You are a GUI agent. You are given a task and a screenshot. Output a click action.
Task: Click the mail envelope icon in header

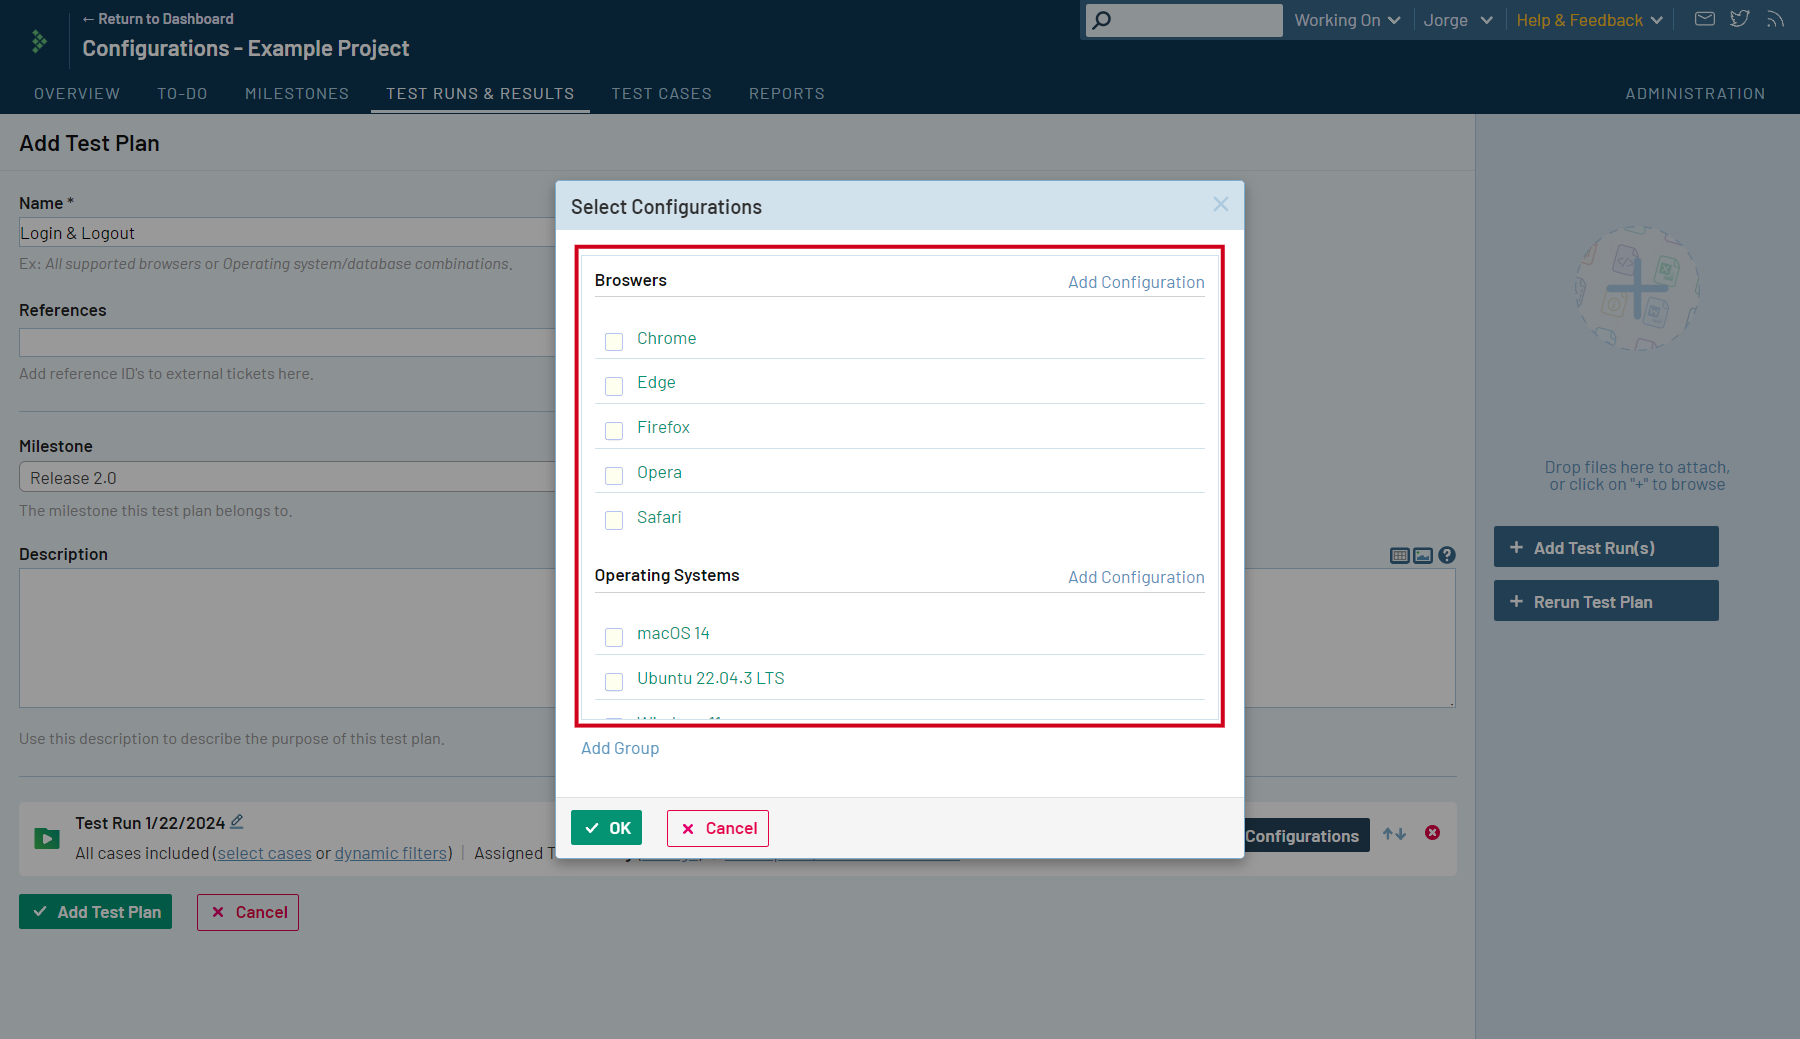(1705, 19)
